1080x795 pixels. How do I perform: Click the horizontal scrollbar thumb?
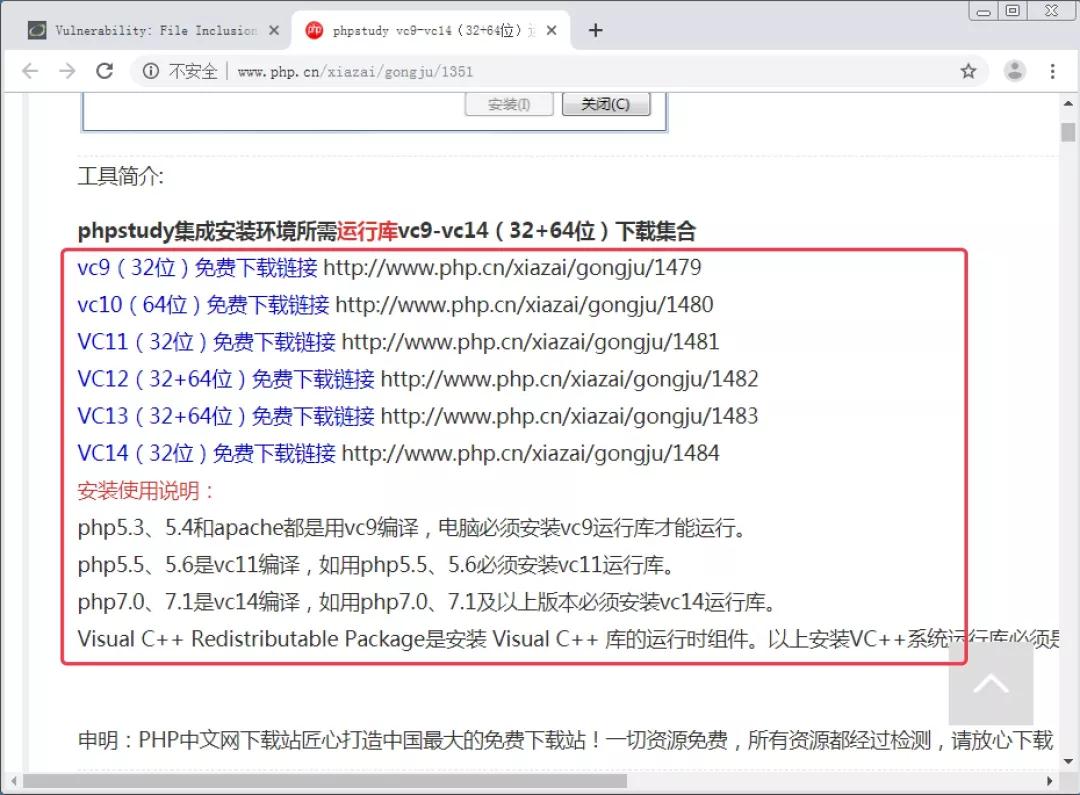click(325, 781)
